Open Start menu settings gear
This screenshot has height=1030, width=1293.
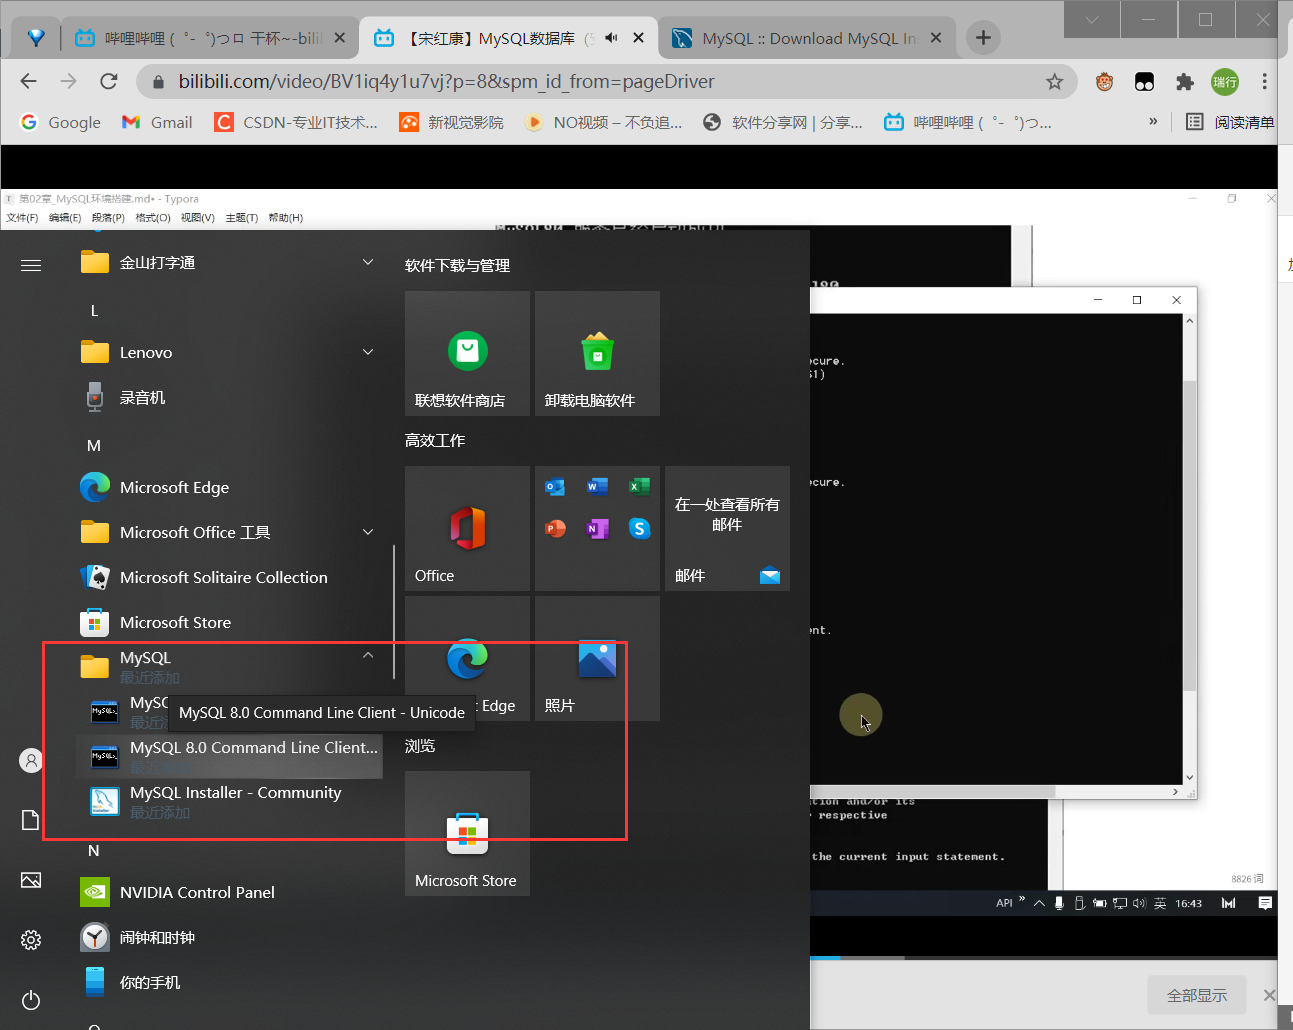click(31, 940)
